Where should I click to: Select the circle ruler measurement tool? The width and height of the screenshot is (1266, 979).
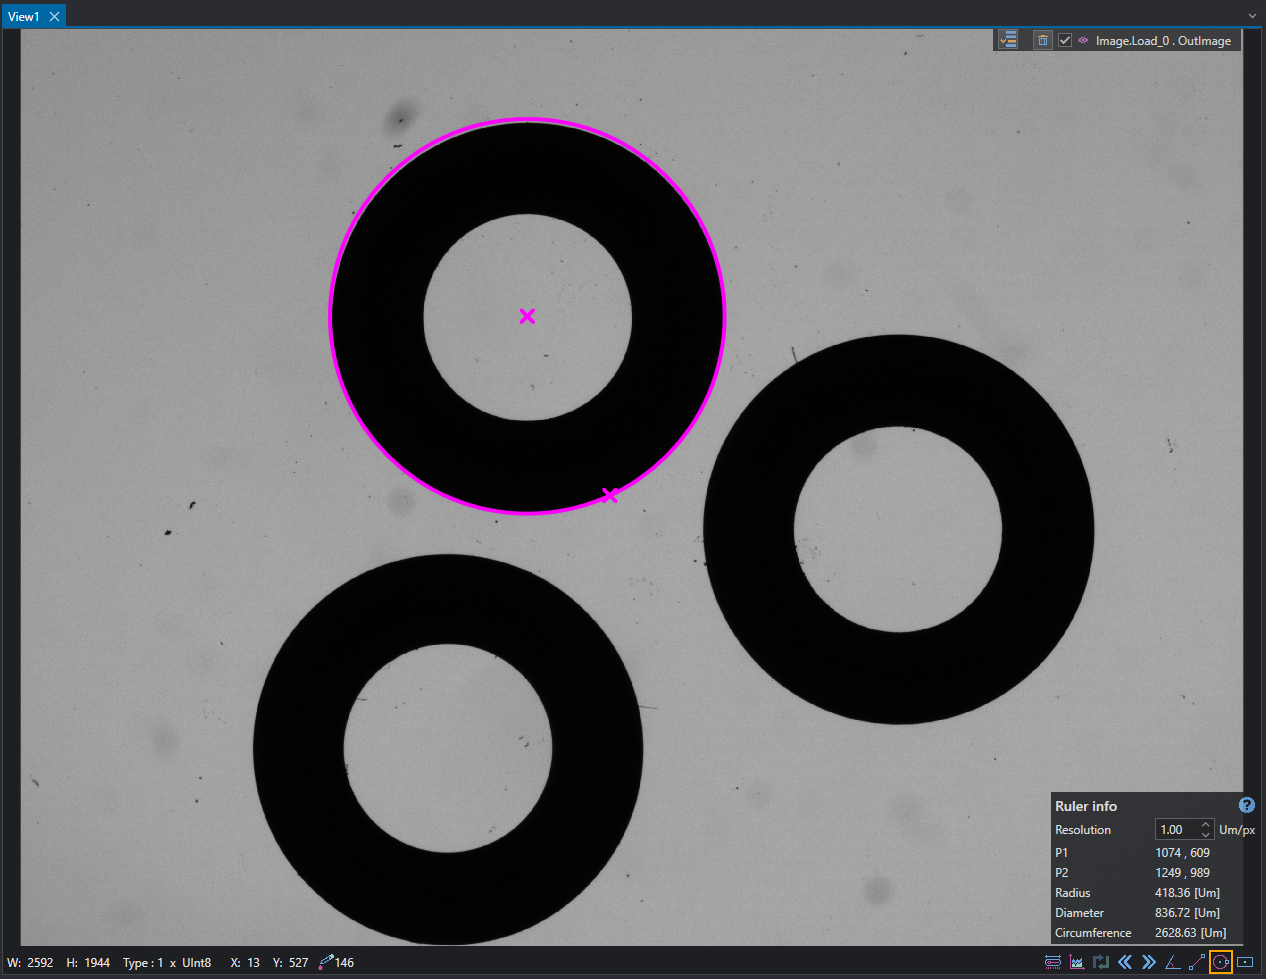(1220, 962)
